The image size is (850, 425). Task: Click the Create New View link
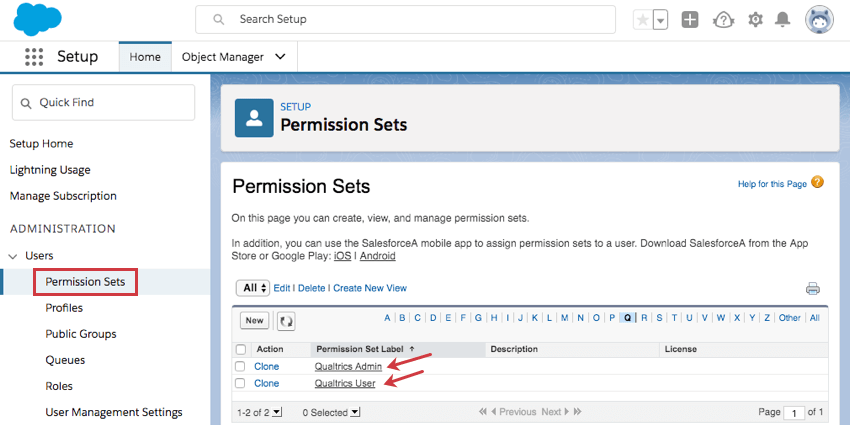(x=370, y=288)
